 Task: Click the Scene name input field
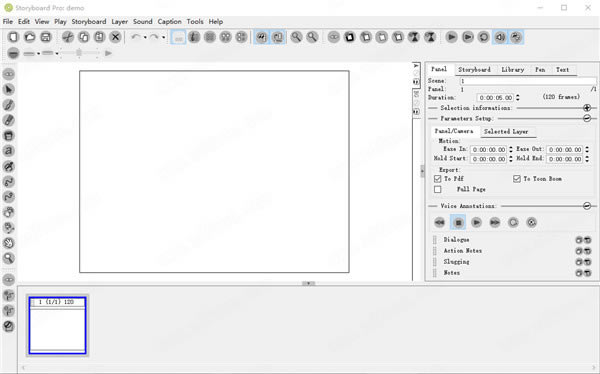point(528,81)
